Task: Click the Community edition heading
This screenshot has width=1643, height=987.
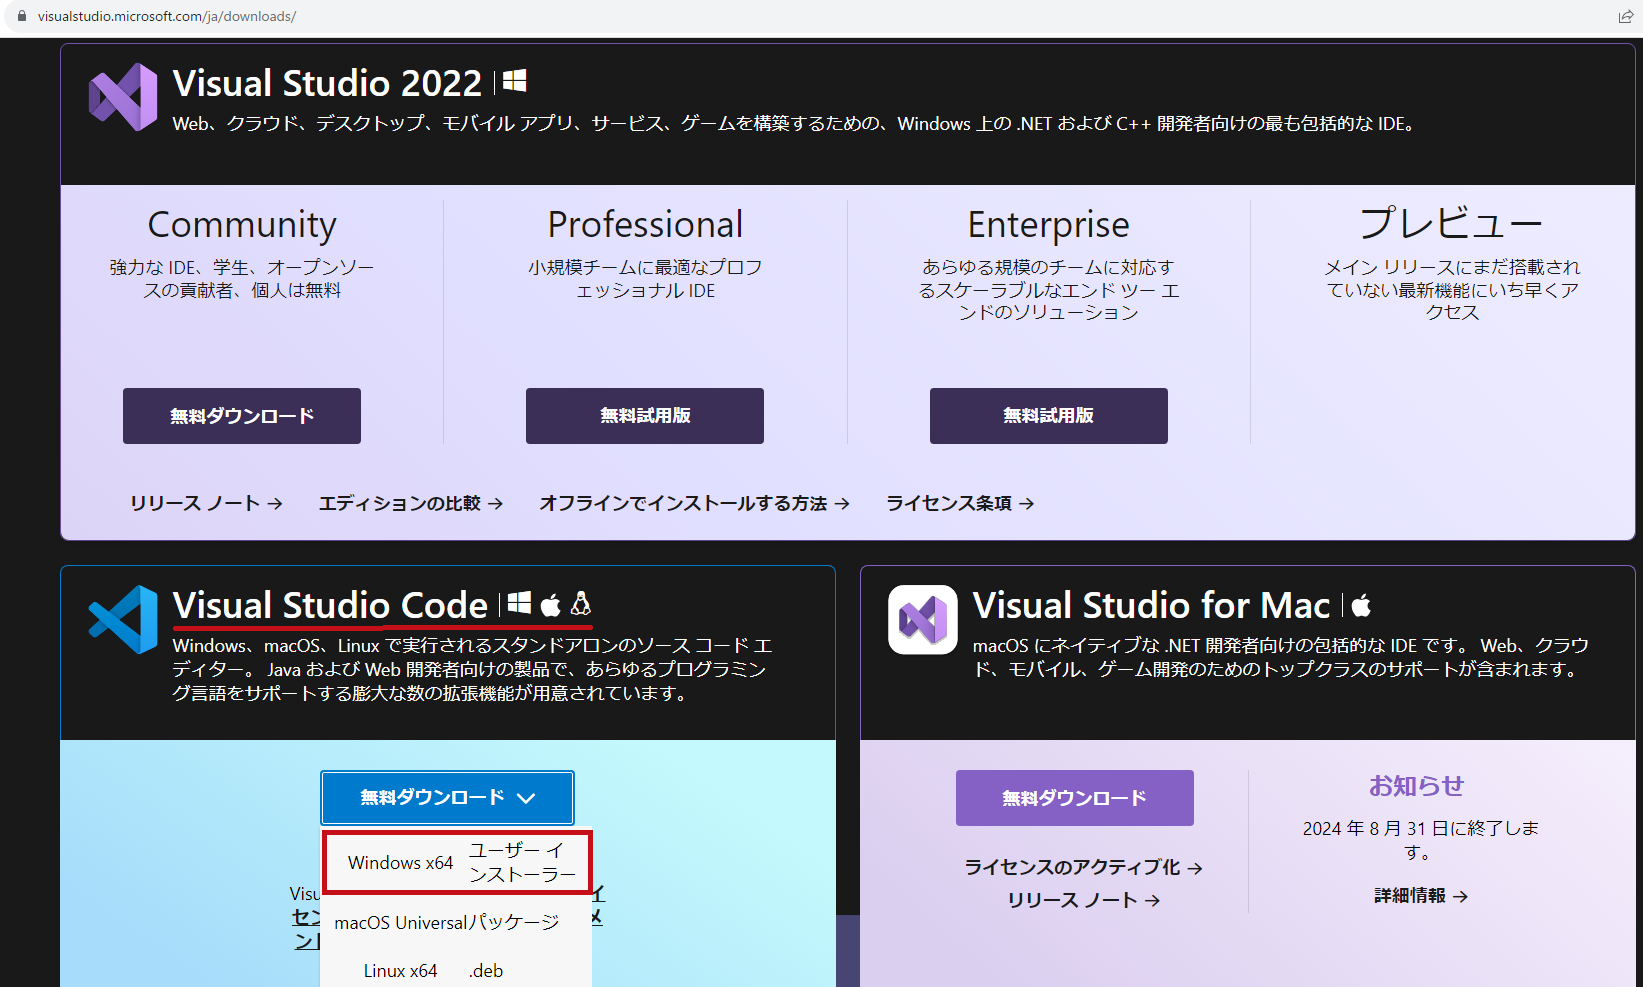Action: tap(242, 226)
